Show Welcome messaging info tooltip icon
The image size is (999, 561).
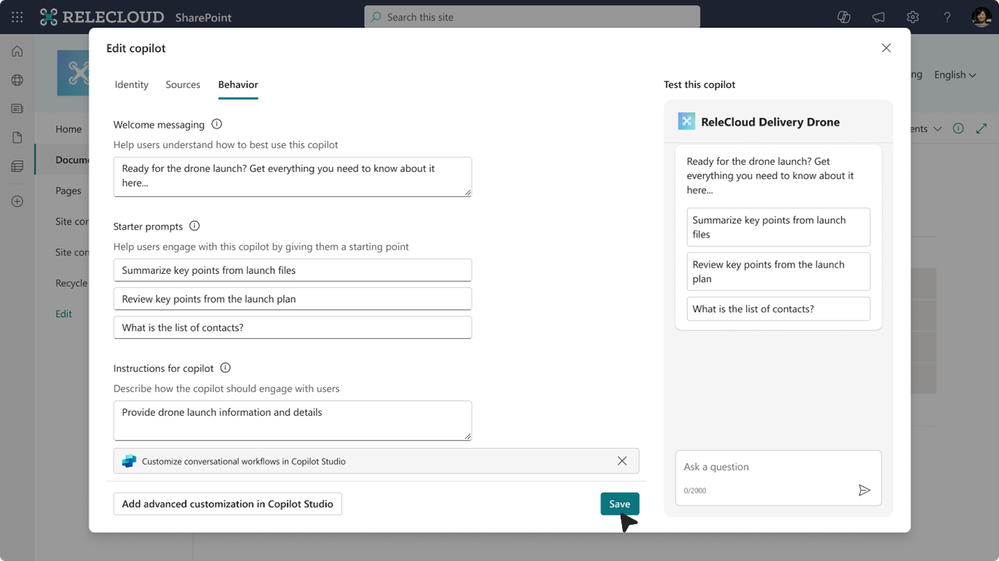coord(217,124)
